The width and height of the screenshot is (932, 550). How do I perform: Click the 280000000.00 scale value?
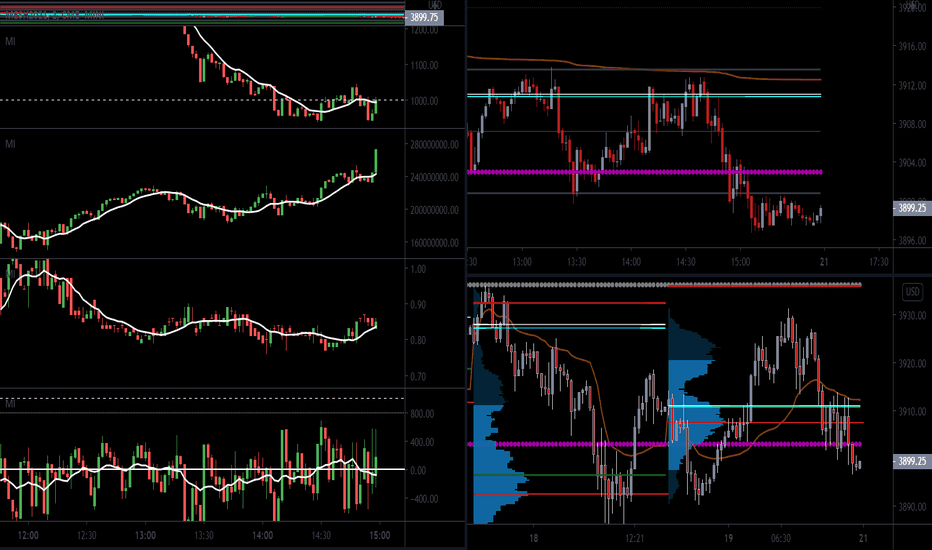click(434, 144)
